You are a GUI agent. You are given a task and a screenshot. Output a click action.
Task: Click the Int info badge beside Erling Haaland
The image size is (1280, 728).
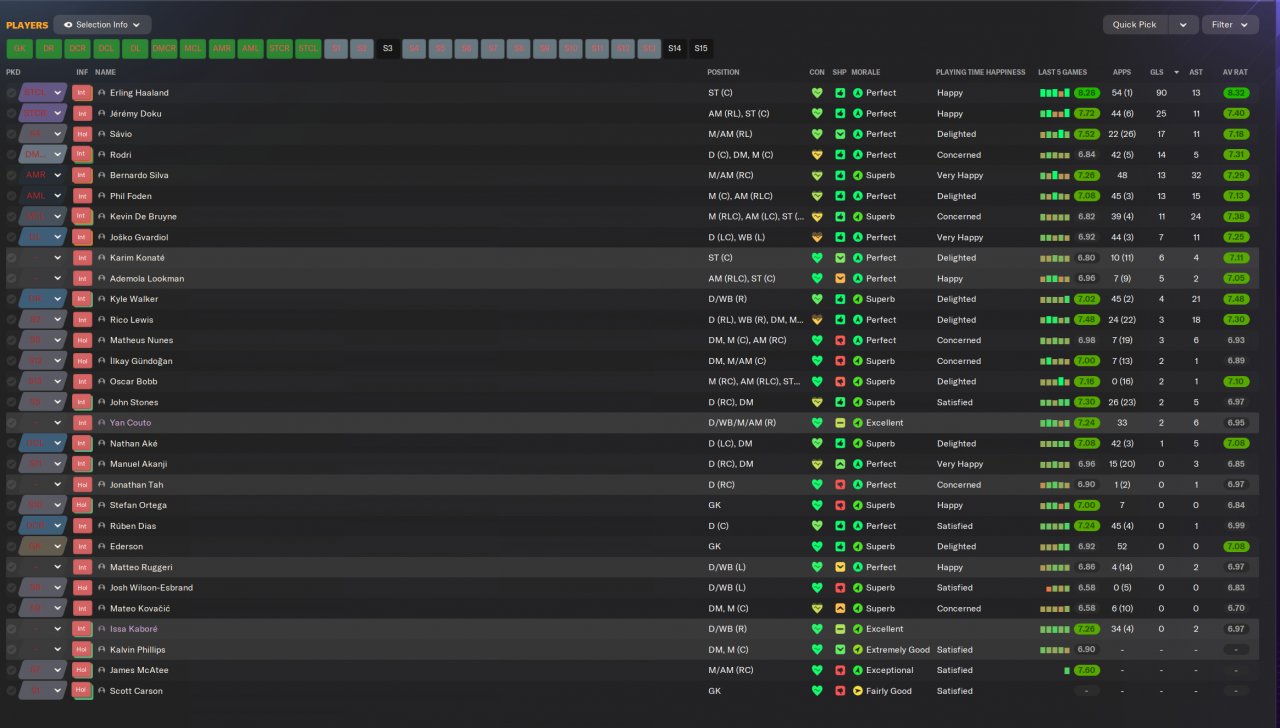coord(82,93)
